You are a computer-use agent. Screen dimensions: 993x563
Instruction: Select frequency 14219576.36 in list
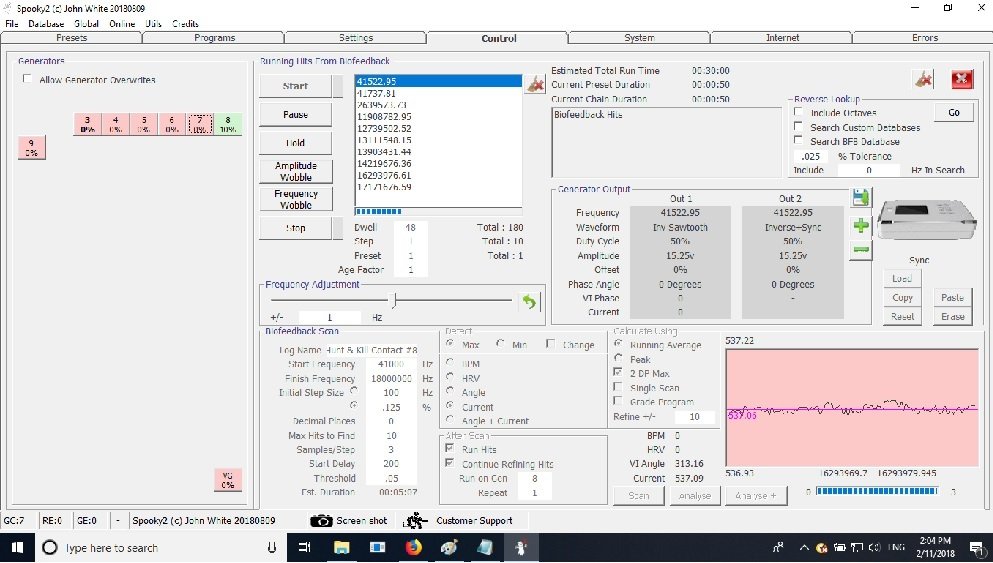[x=438, y=163]
